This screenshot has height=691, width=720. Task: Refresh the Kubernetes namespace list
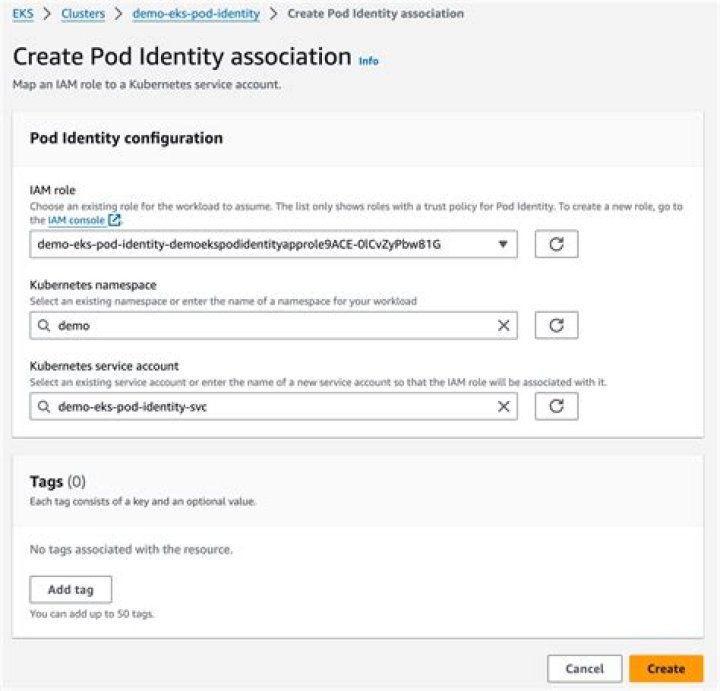557,325
